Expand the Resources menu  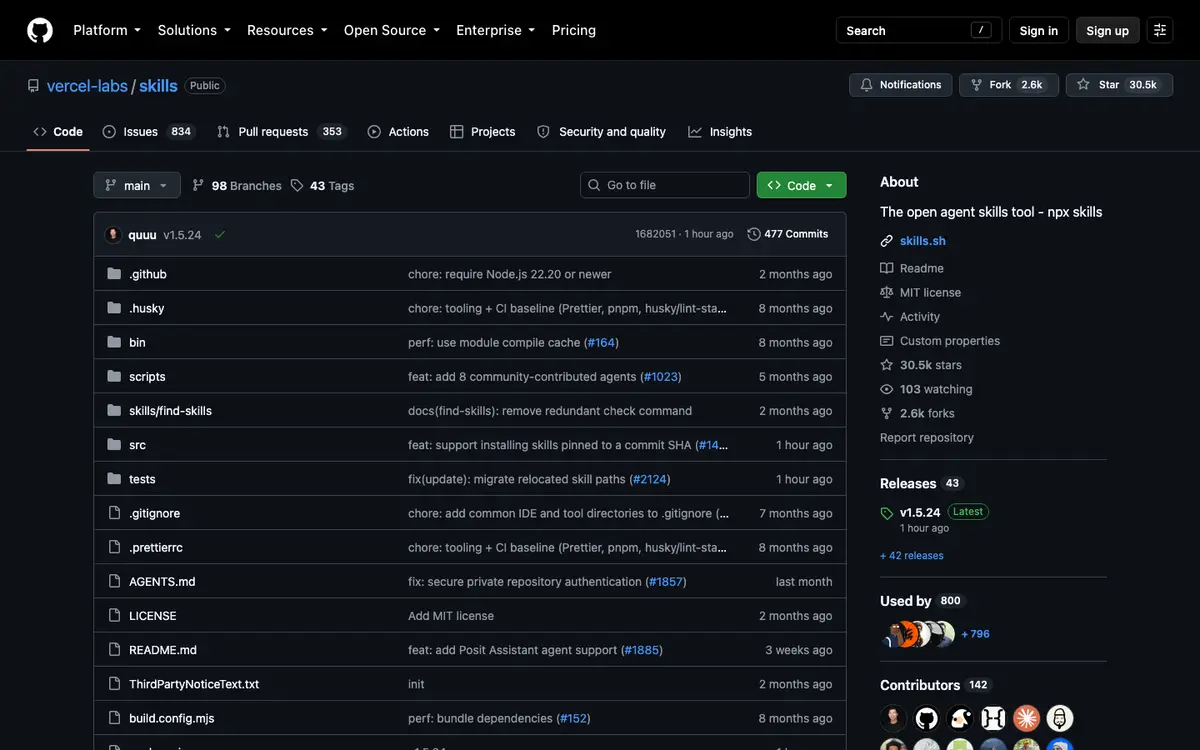coord(287,30)
